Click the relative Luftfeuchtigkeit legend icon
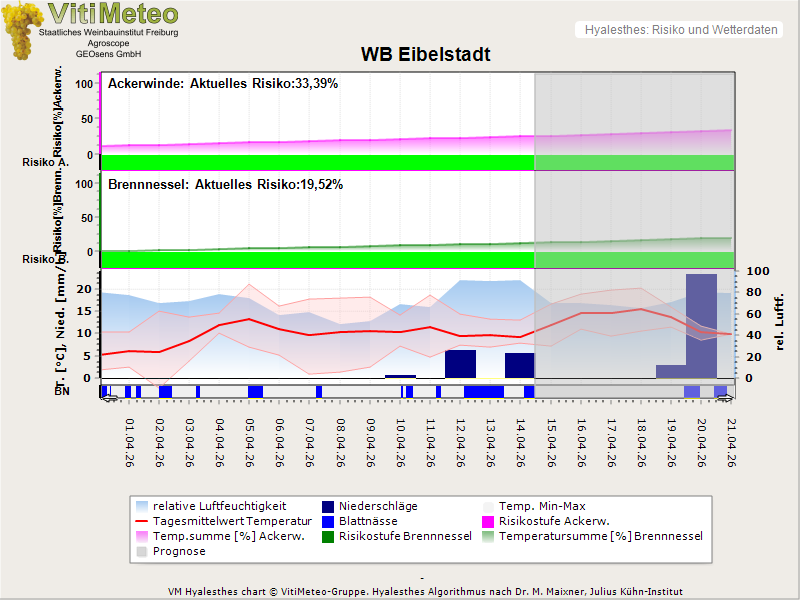 point(141,506)
